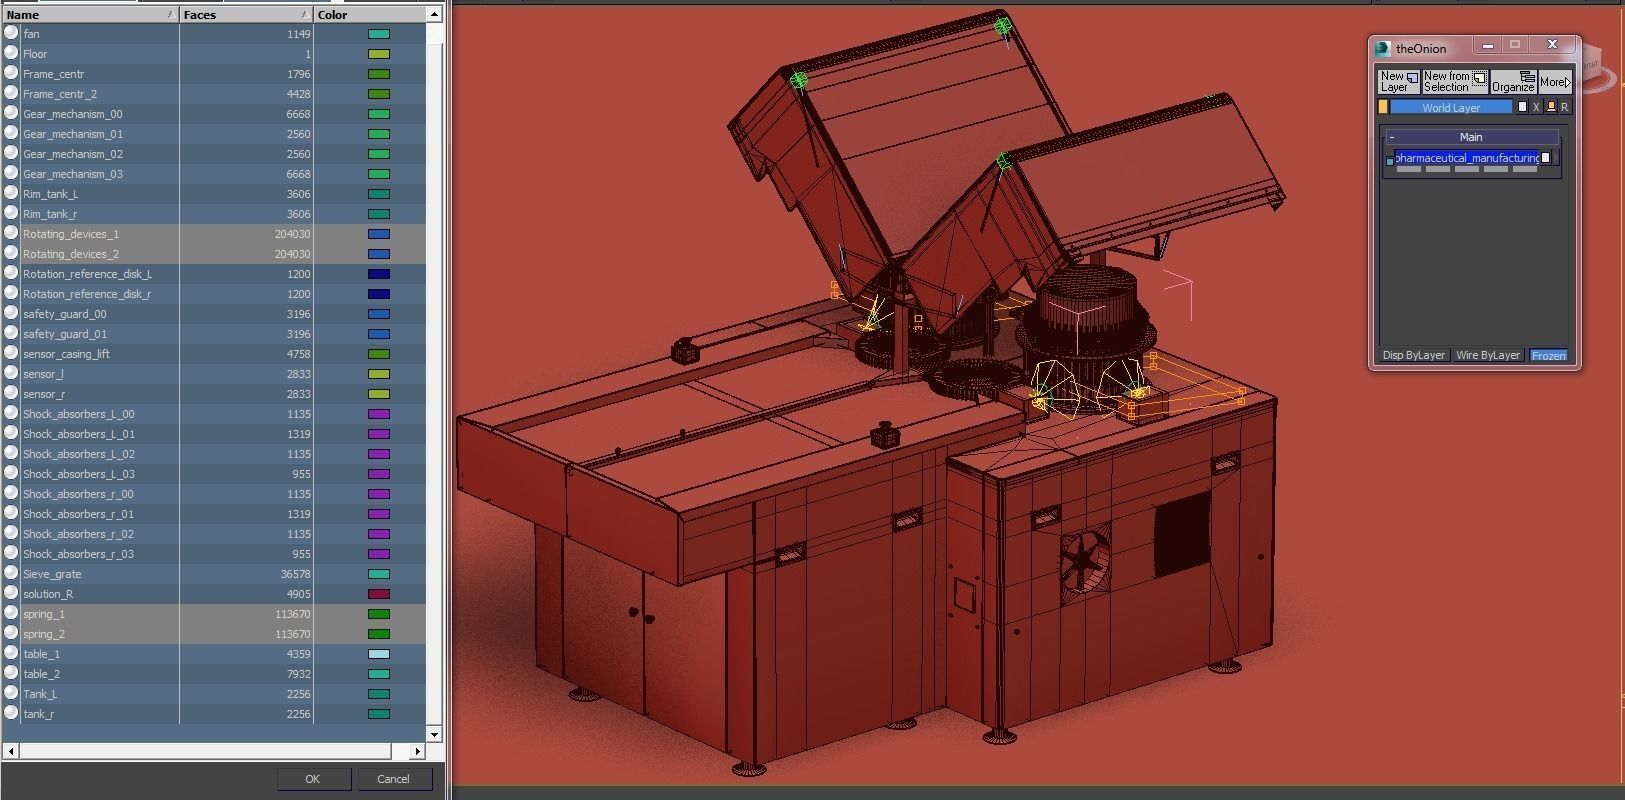Collapse the Main layer group
1625x800 pixels.
pyautogui.click(x=1392, y=137)
